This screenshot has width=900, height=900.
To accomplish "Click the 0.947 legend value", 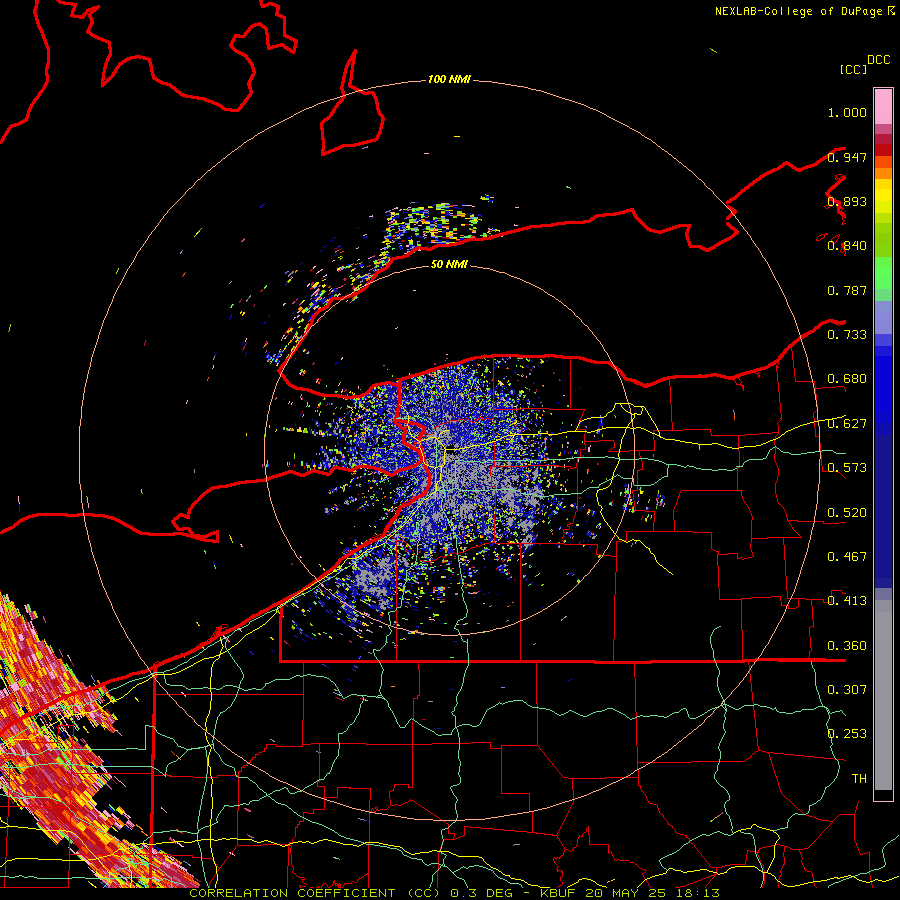I will pos(847,157).
